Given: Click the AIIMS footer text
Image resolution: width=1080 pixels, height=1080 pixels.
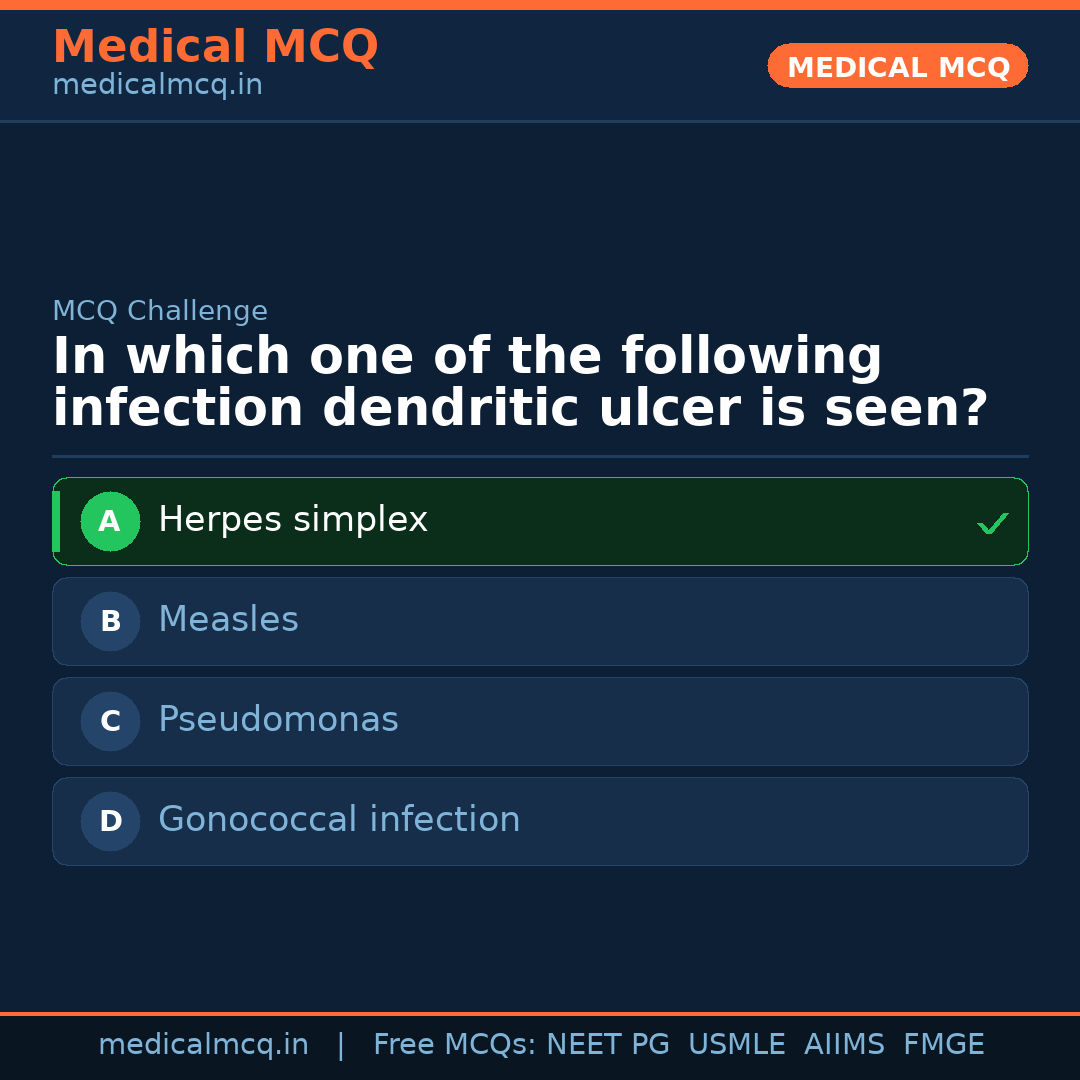Looking at the screenshot, I should click(x=844, y=1045).
